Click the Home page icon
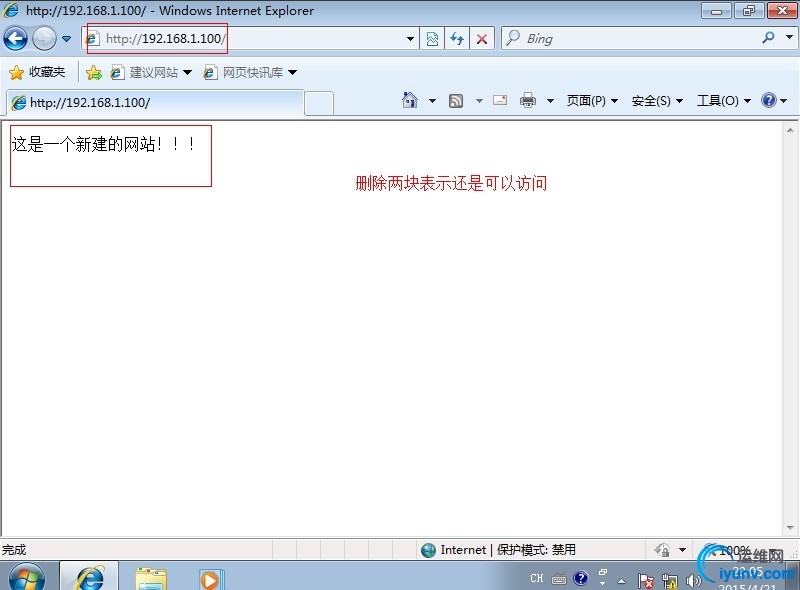The height and width of the screenshot is (590, 800). tap(410, 101)
